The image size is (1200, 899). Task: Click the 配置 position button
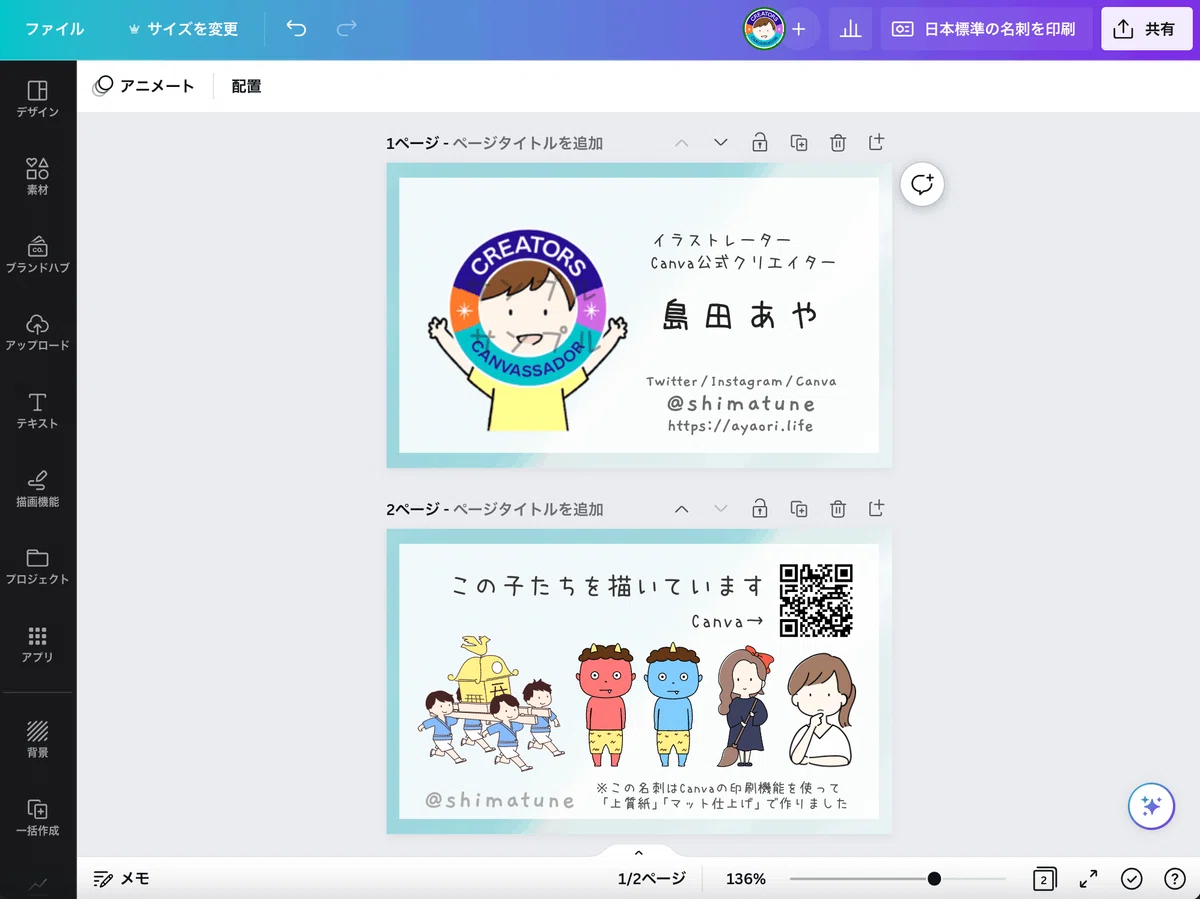click(x=246, y=86)
